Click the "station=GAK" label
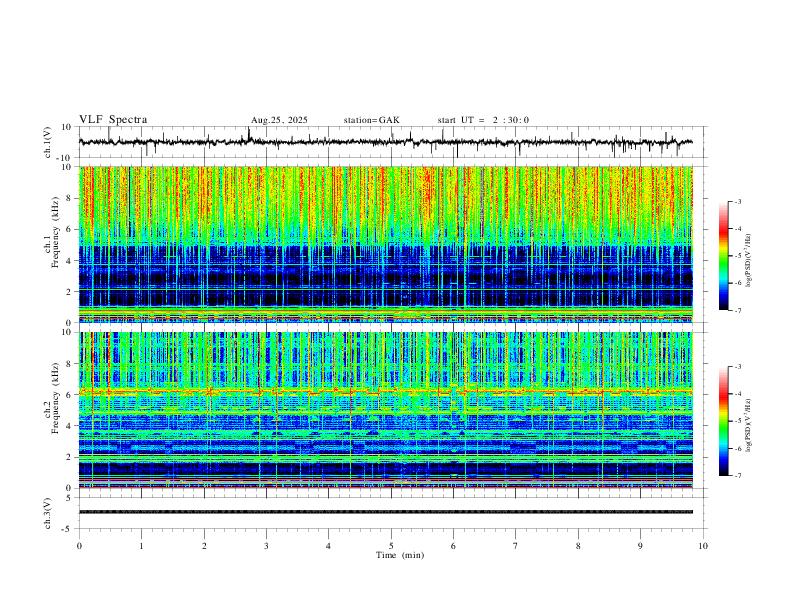The height and width of the screenshot is (612, 792). point(371,120)
